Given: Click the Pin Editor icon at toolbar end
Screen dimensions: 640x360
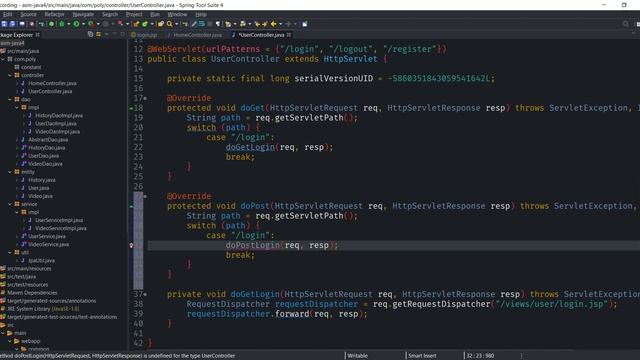Looking at the screenshot, I should tap(304, 24).
